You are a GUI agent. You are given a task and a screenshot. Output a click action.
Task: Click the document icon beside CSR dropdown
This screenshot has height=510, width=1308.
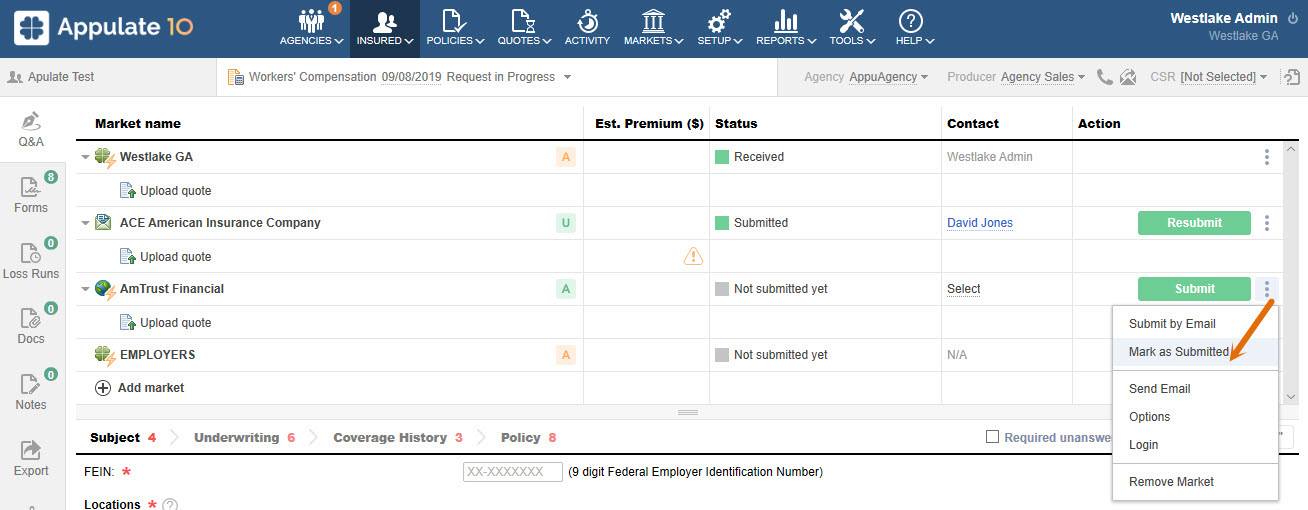click(1292, 77)
